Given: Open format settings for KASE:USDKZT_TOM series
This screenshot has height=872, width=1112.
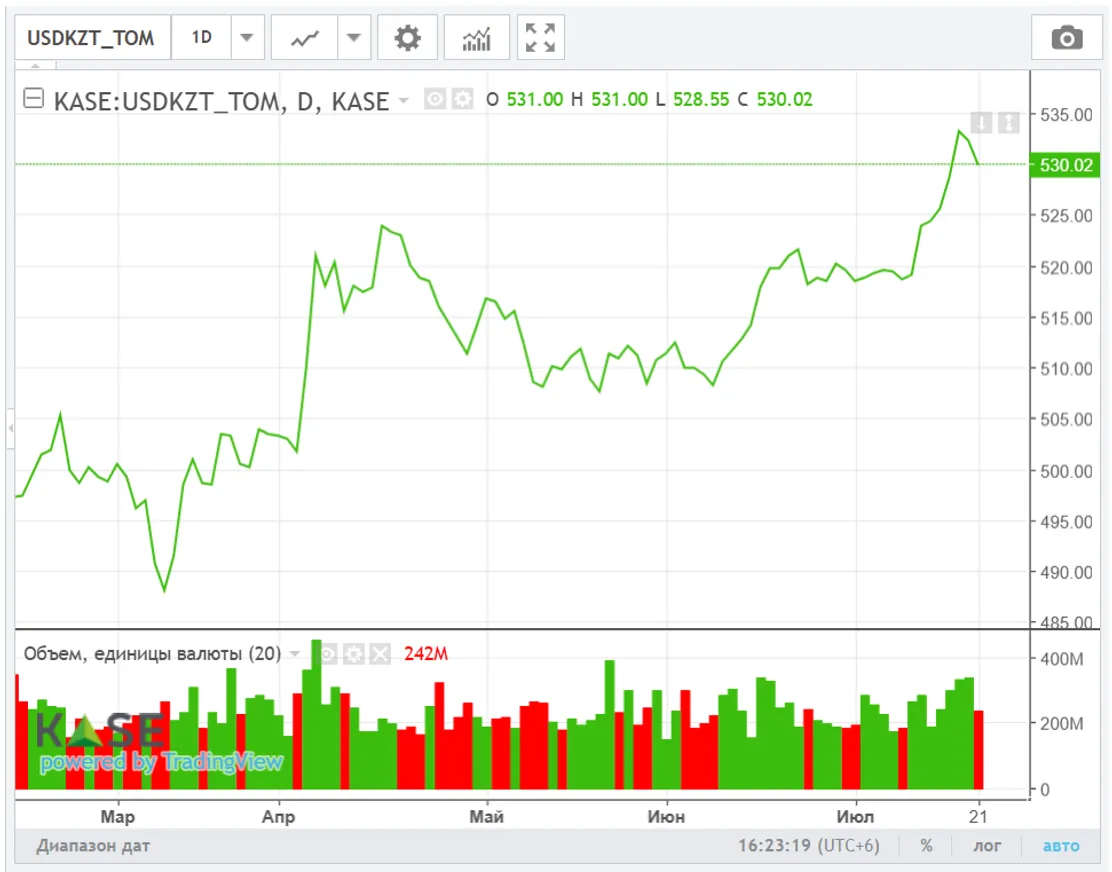Looking at the screenshot, I should (461, 99).
